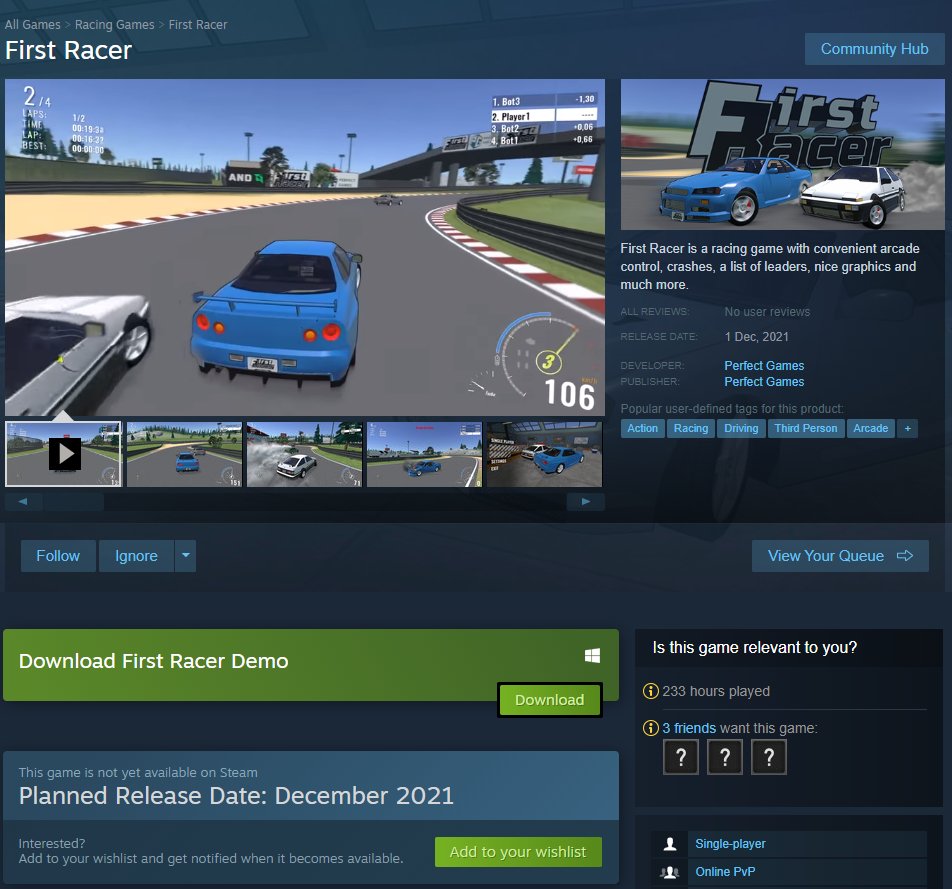Viewport: 952px width, 889px height.
Task: Add the game to your wishlist
Action: coord(518,852)
